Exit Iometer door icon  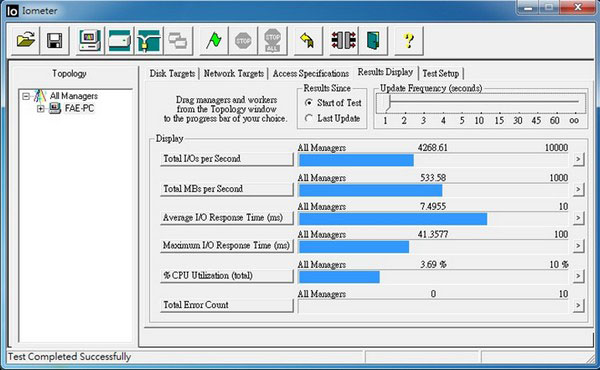pyautogui.click(x=373, y=40)
